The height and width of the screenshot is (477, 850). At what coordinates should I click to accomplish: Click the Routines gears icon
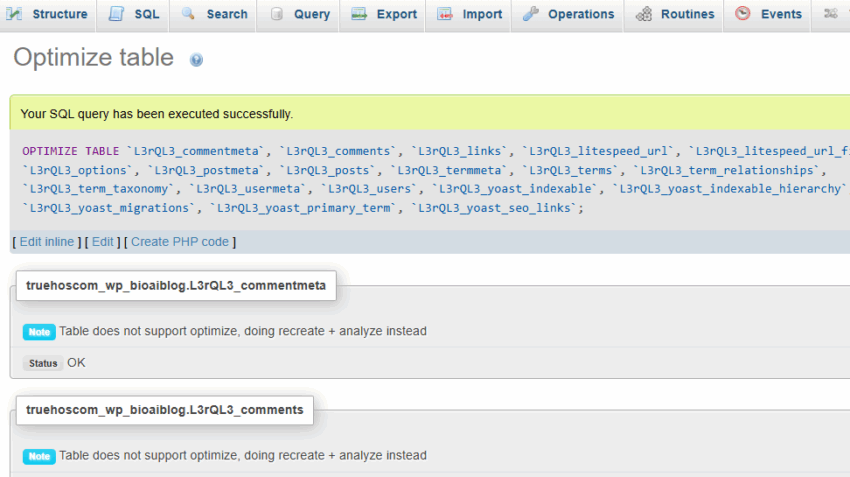[x=643, y=14]
